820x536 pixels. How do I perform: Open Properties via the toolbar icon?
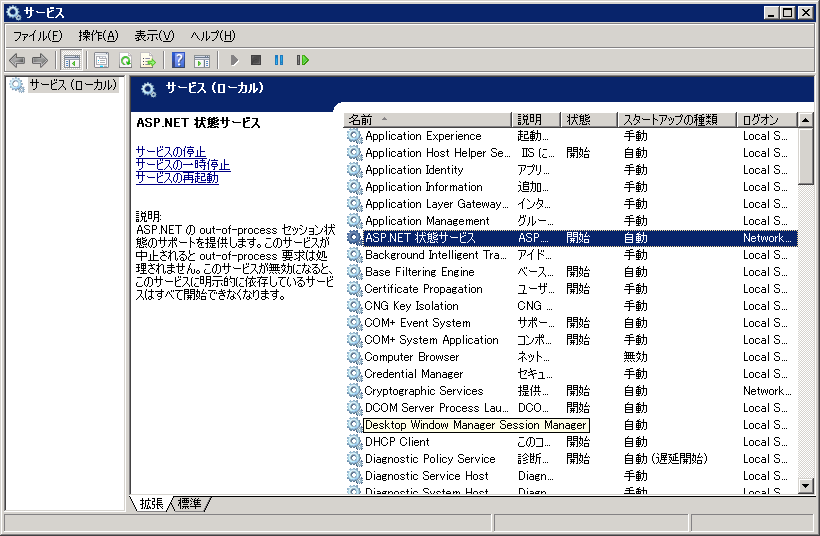(x=101, y=60)
